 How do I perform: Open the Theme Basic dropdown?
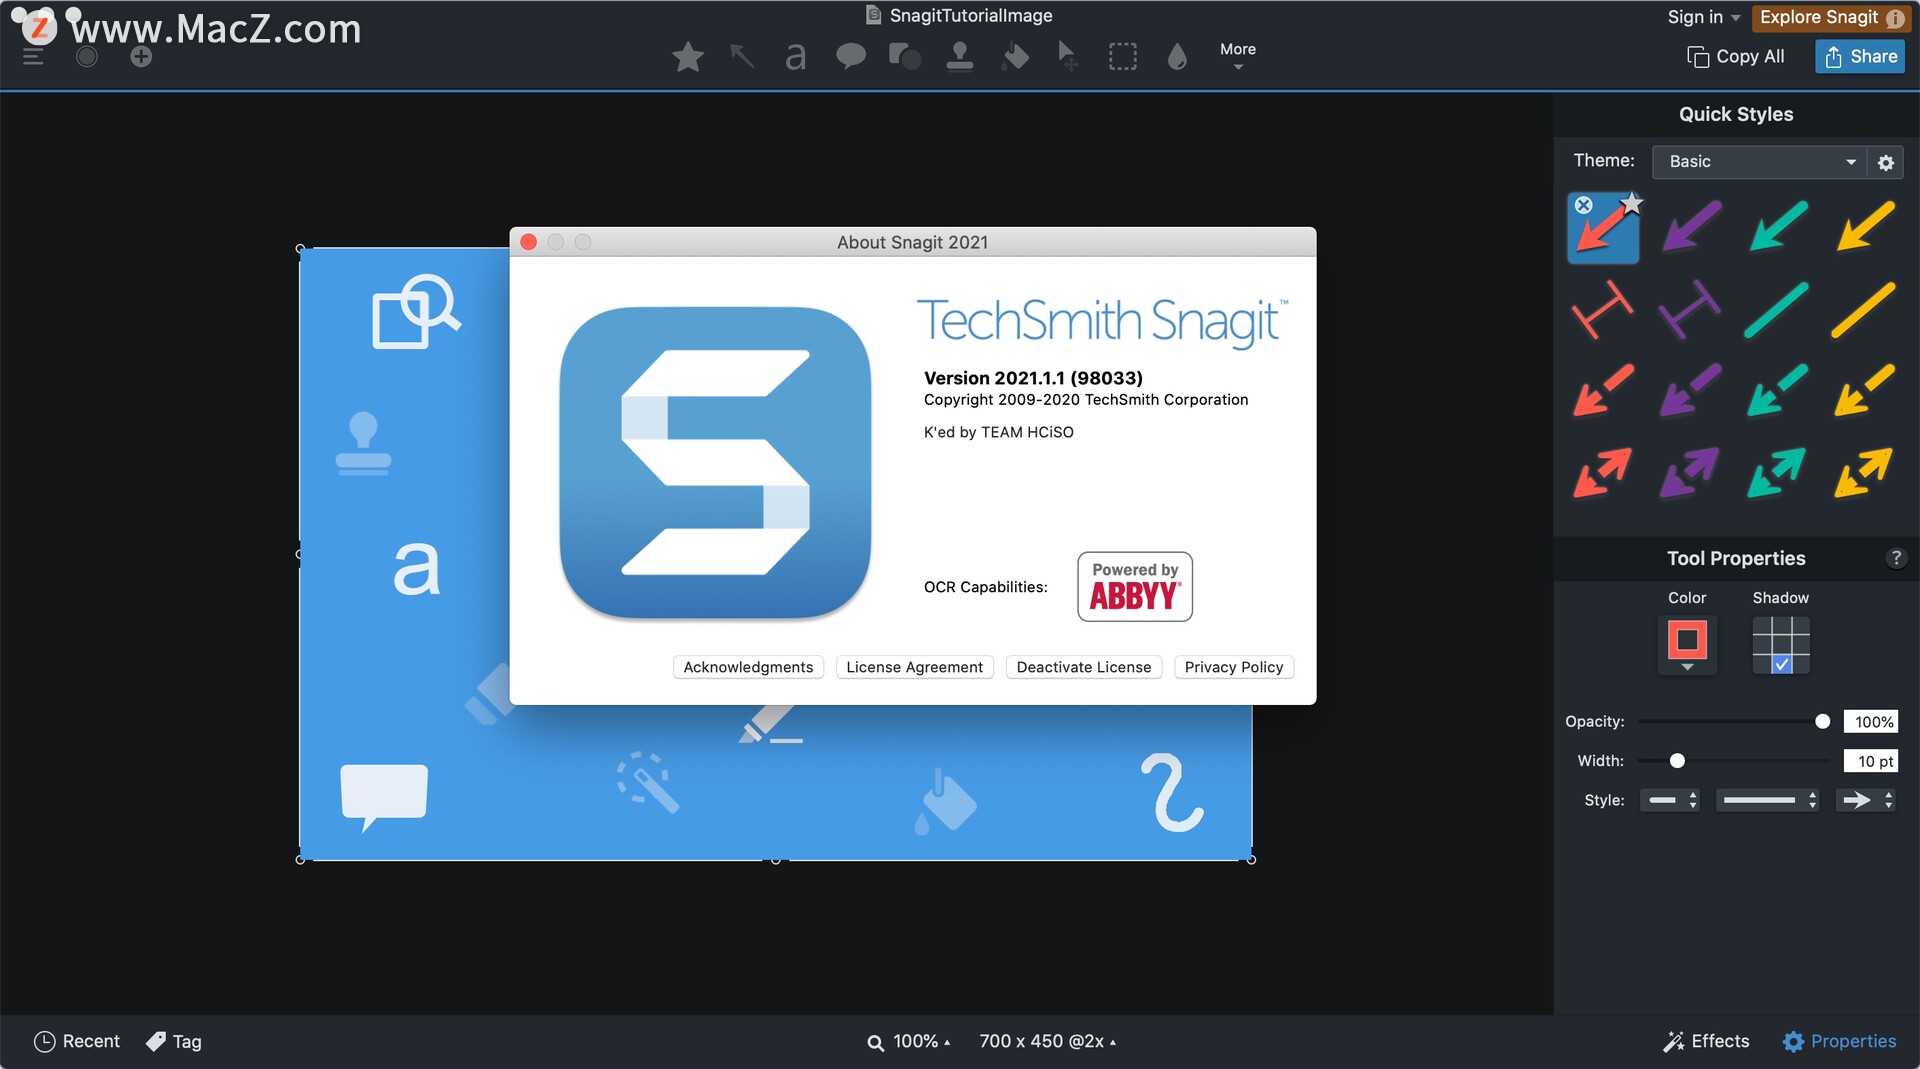[x=1759, y=162]
